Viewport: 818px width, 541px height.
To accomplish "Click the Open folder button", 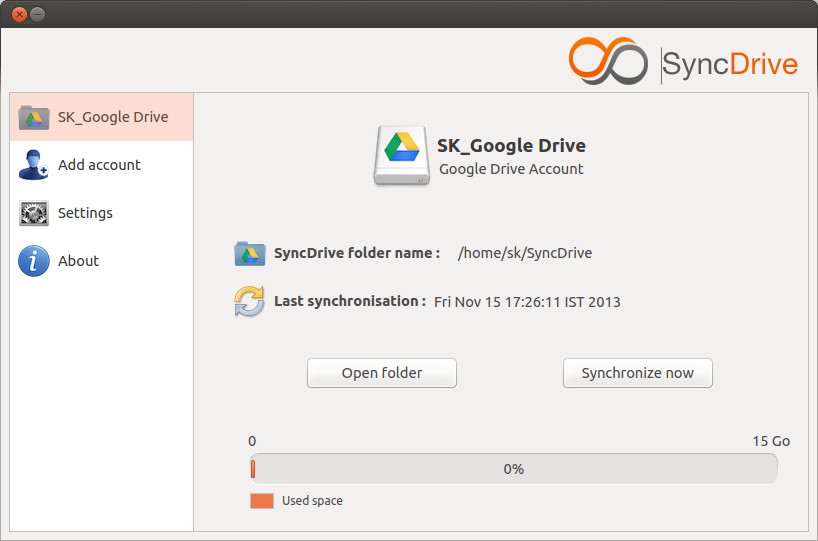I will [x=382, y=373].
